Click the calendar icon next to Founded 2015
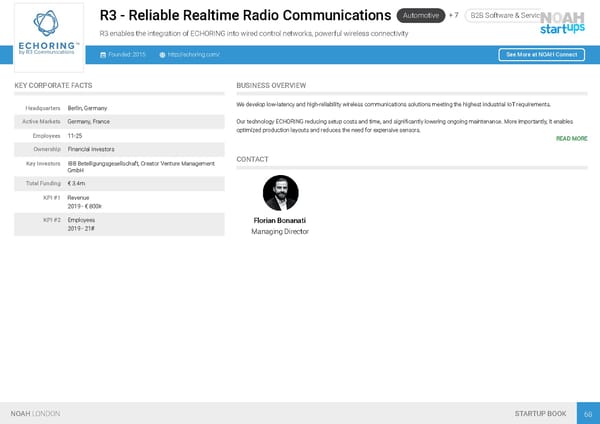Screen dimensions: 600x424 [x=101, y=55]
